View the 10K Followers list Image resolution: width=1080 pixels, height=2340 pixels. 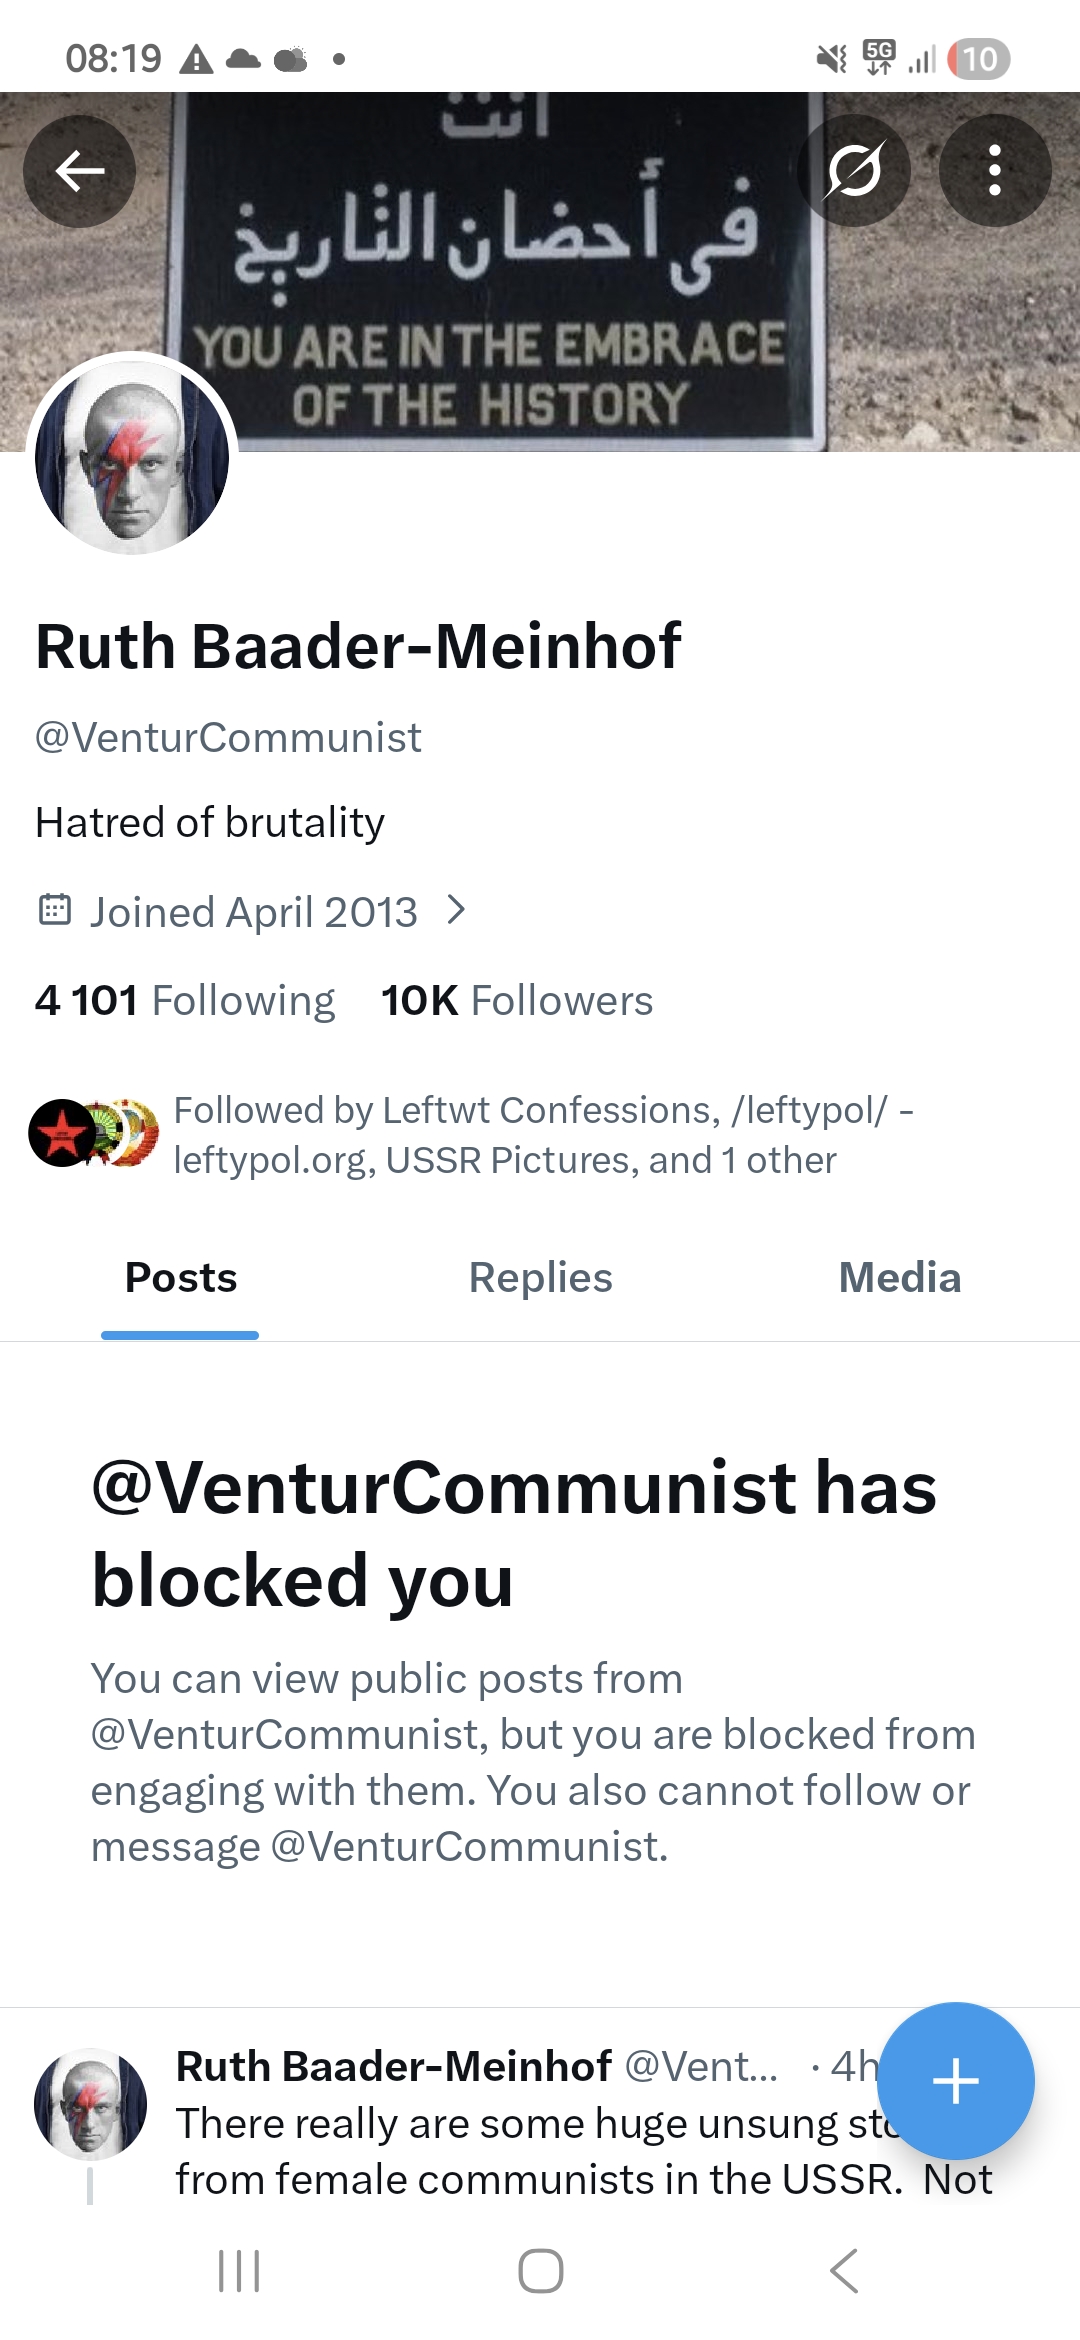point(517,1001)
